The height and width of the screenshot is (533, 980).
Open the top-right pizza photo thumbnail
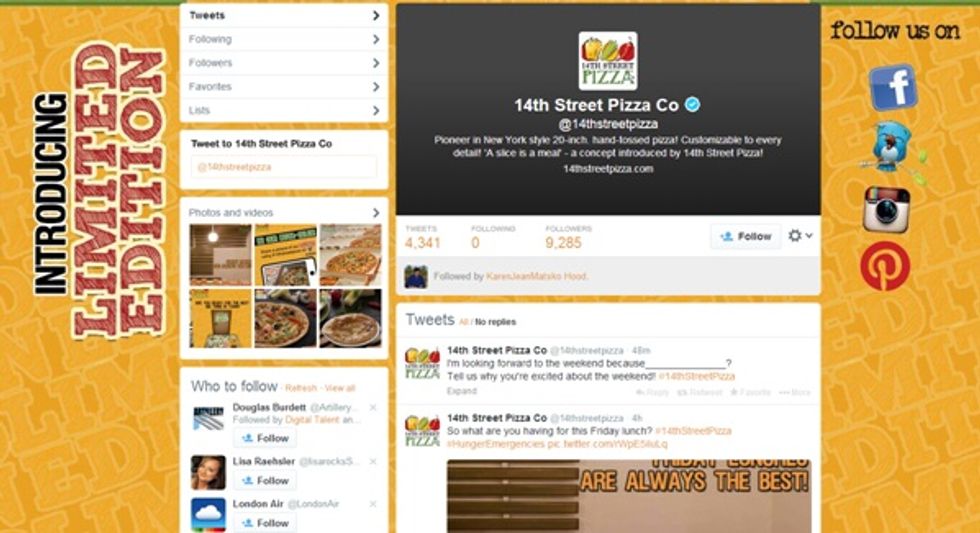tap(350, 255)
